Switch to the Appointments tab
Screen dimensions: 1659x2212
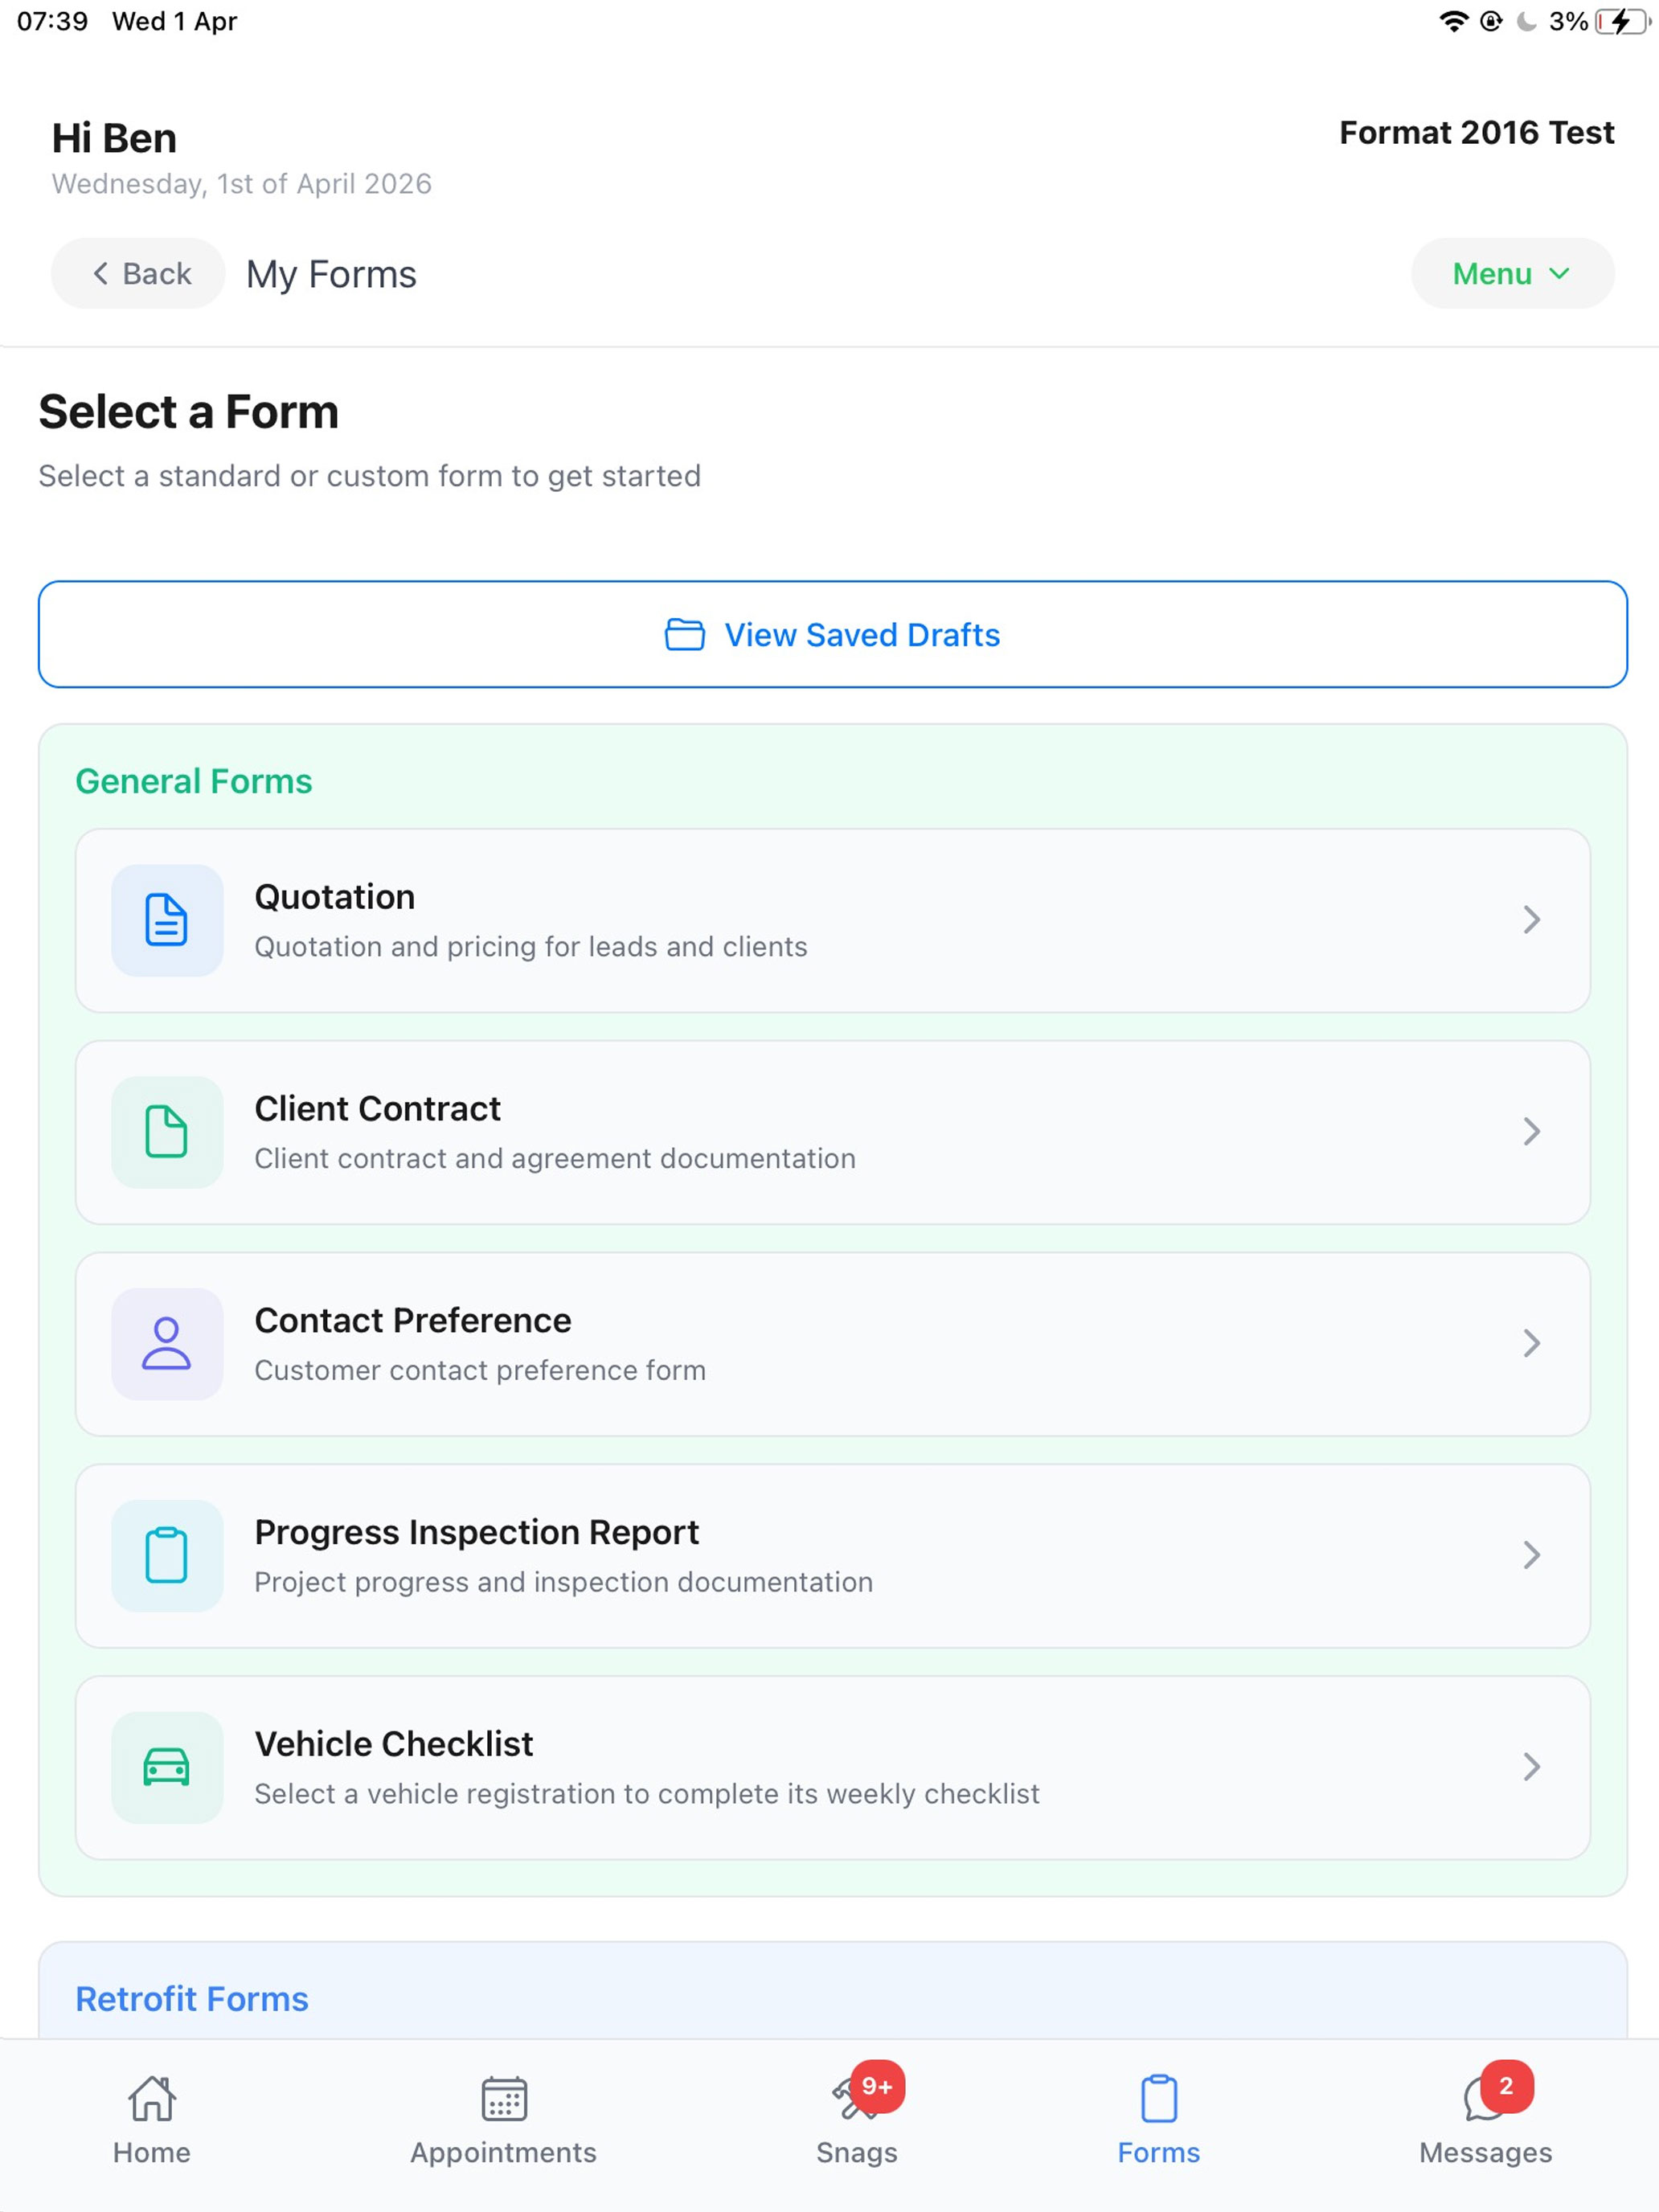pyautogui.click(x=504, y=2120)
